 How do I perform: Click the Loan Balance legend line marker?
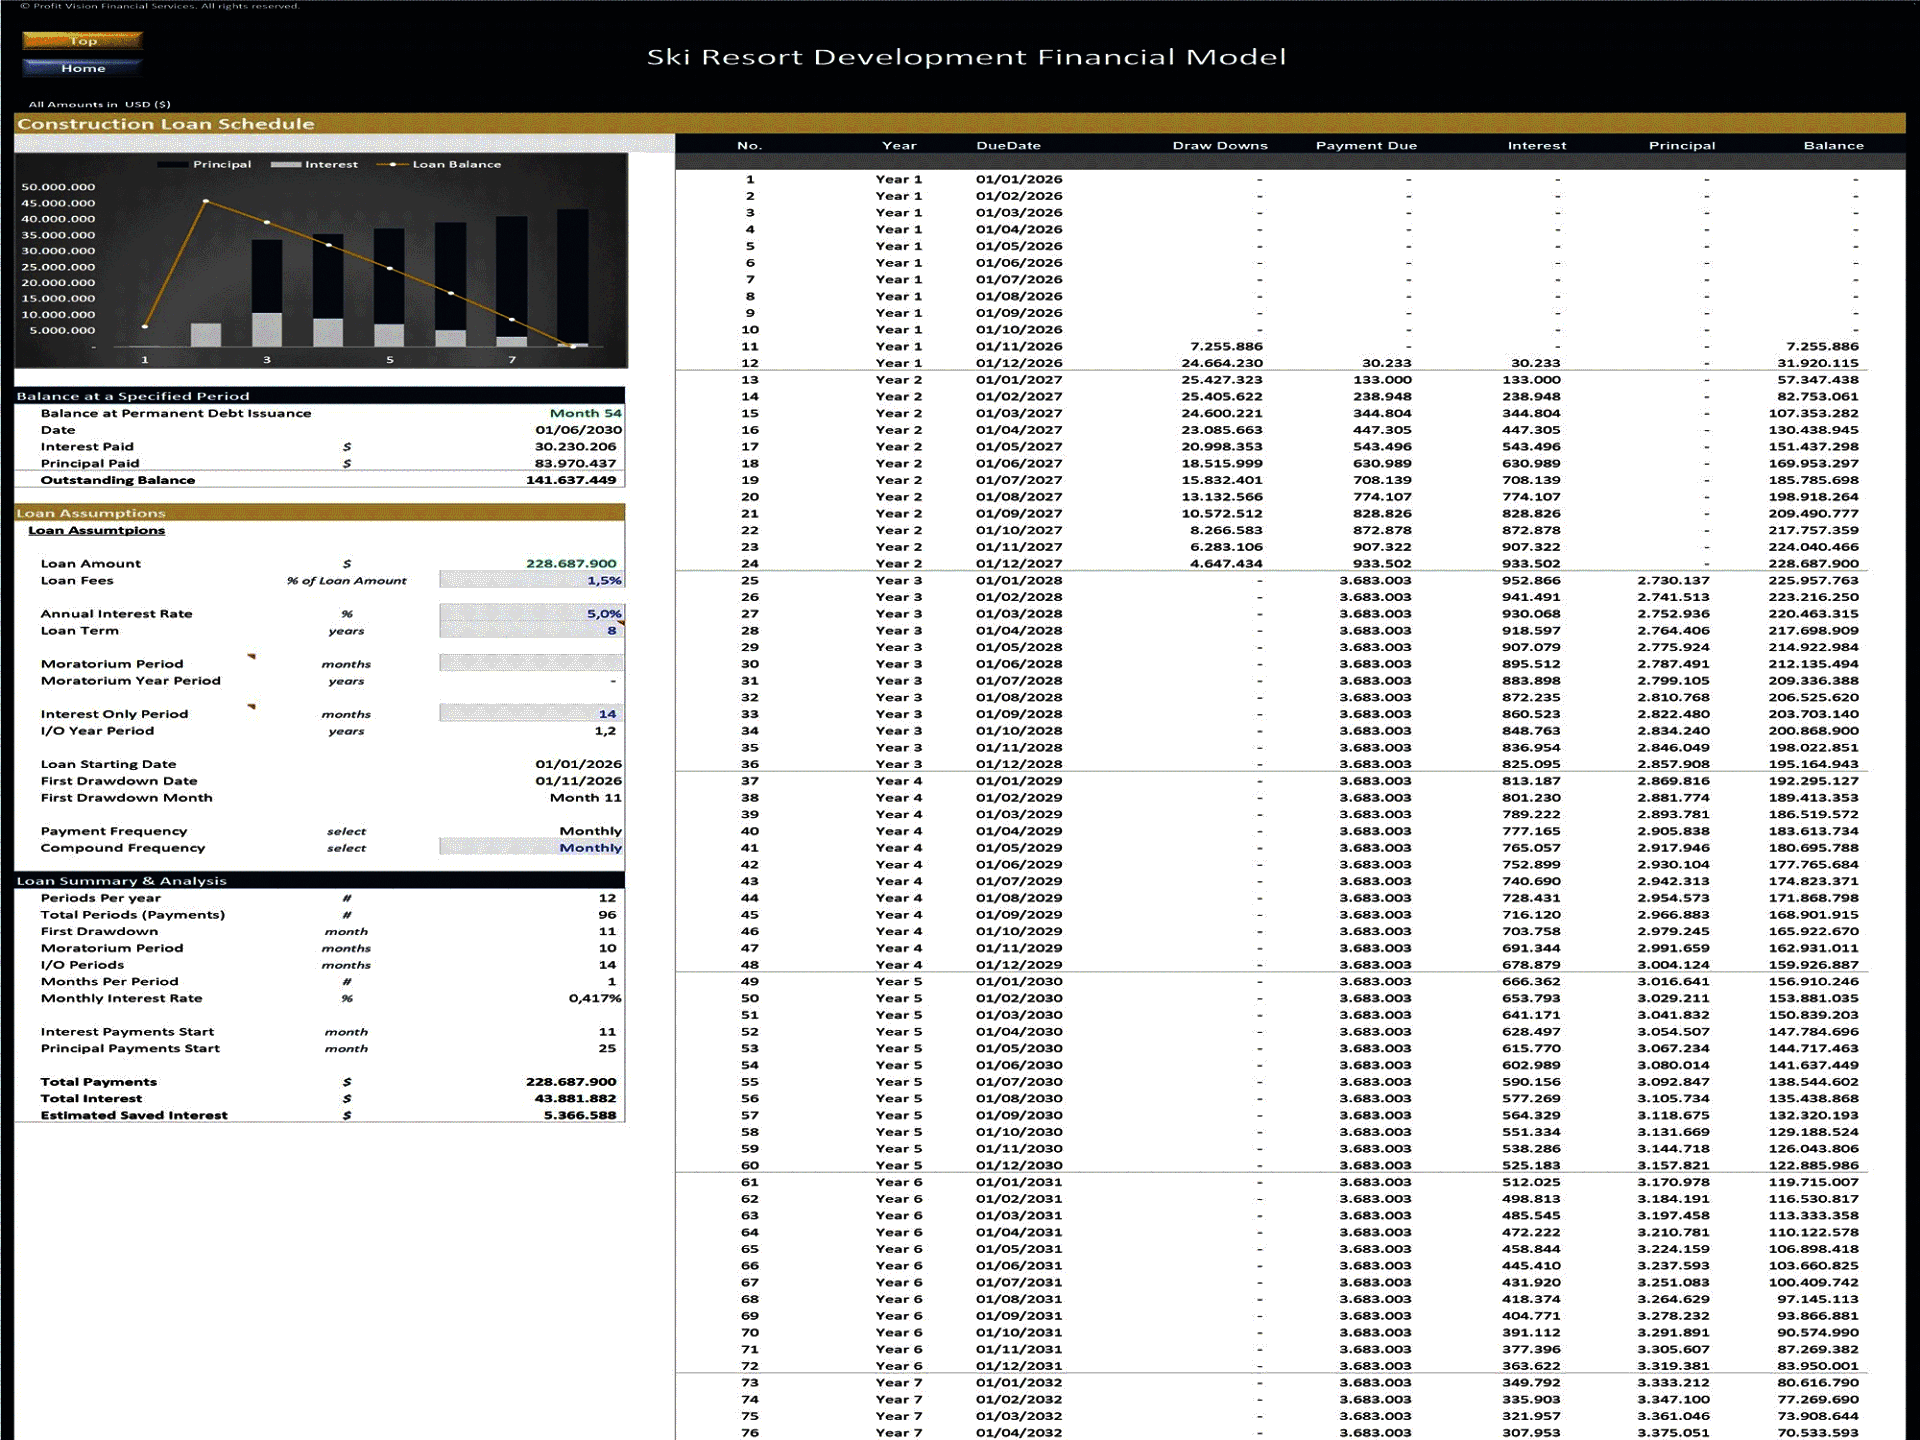[392, 165]
